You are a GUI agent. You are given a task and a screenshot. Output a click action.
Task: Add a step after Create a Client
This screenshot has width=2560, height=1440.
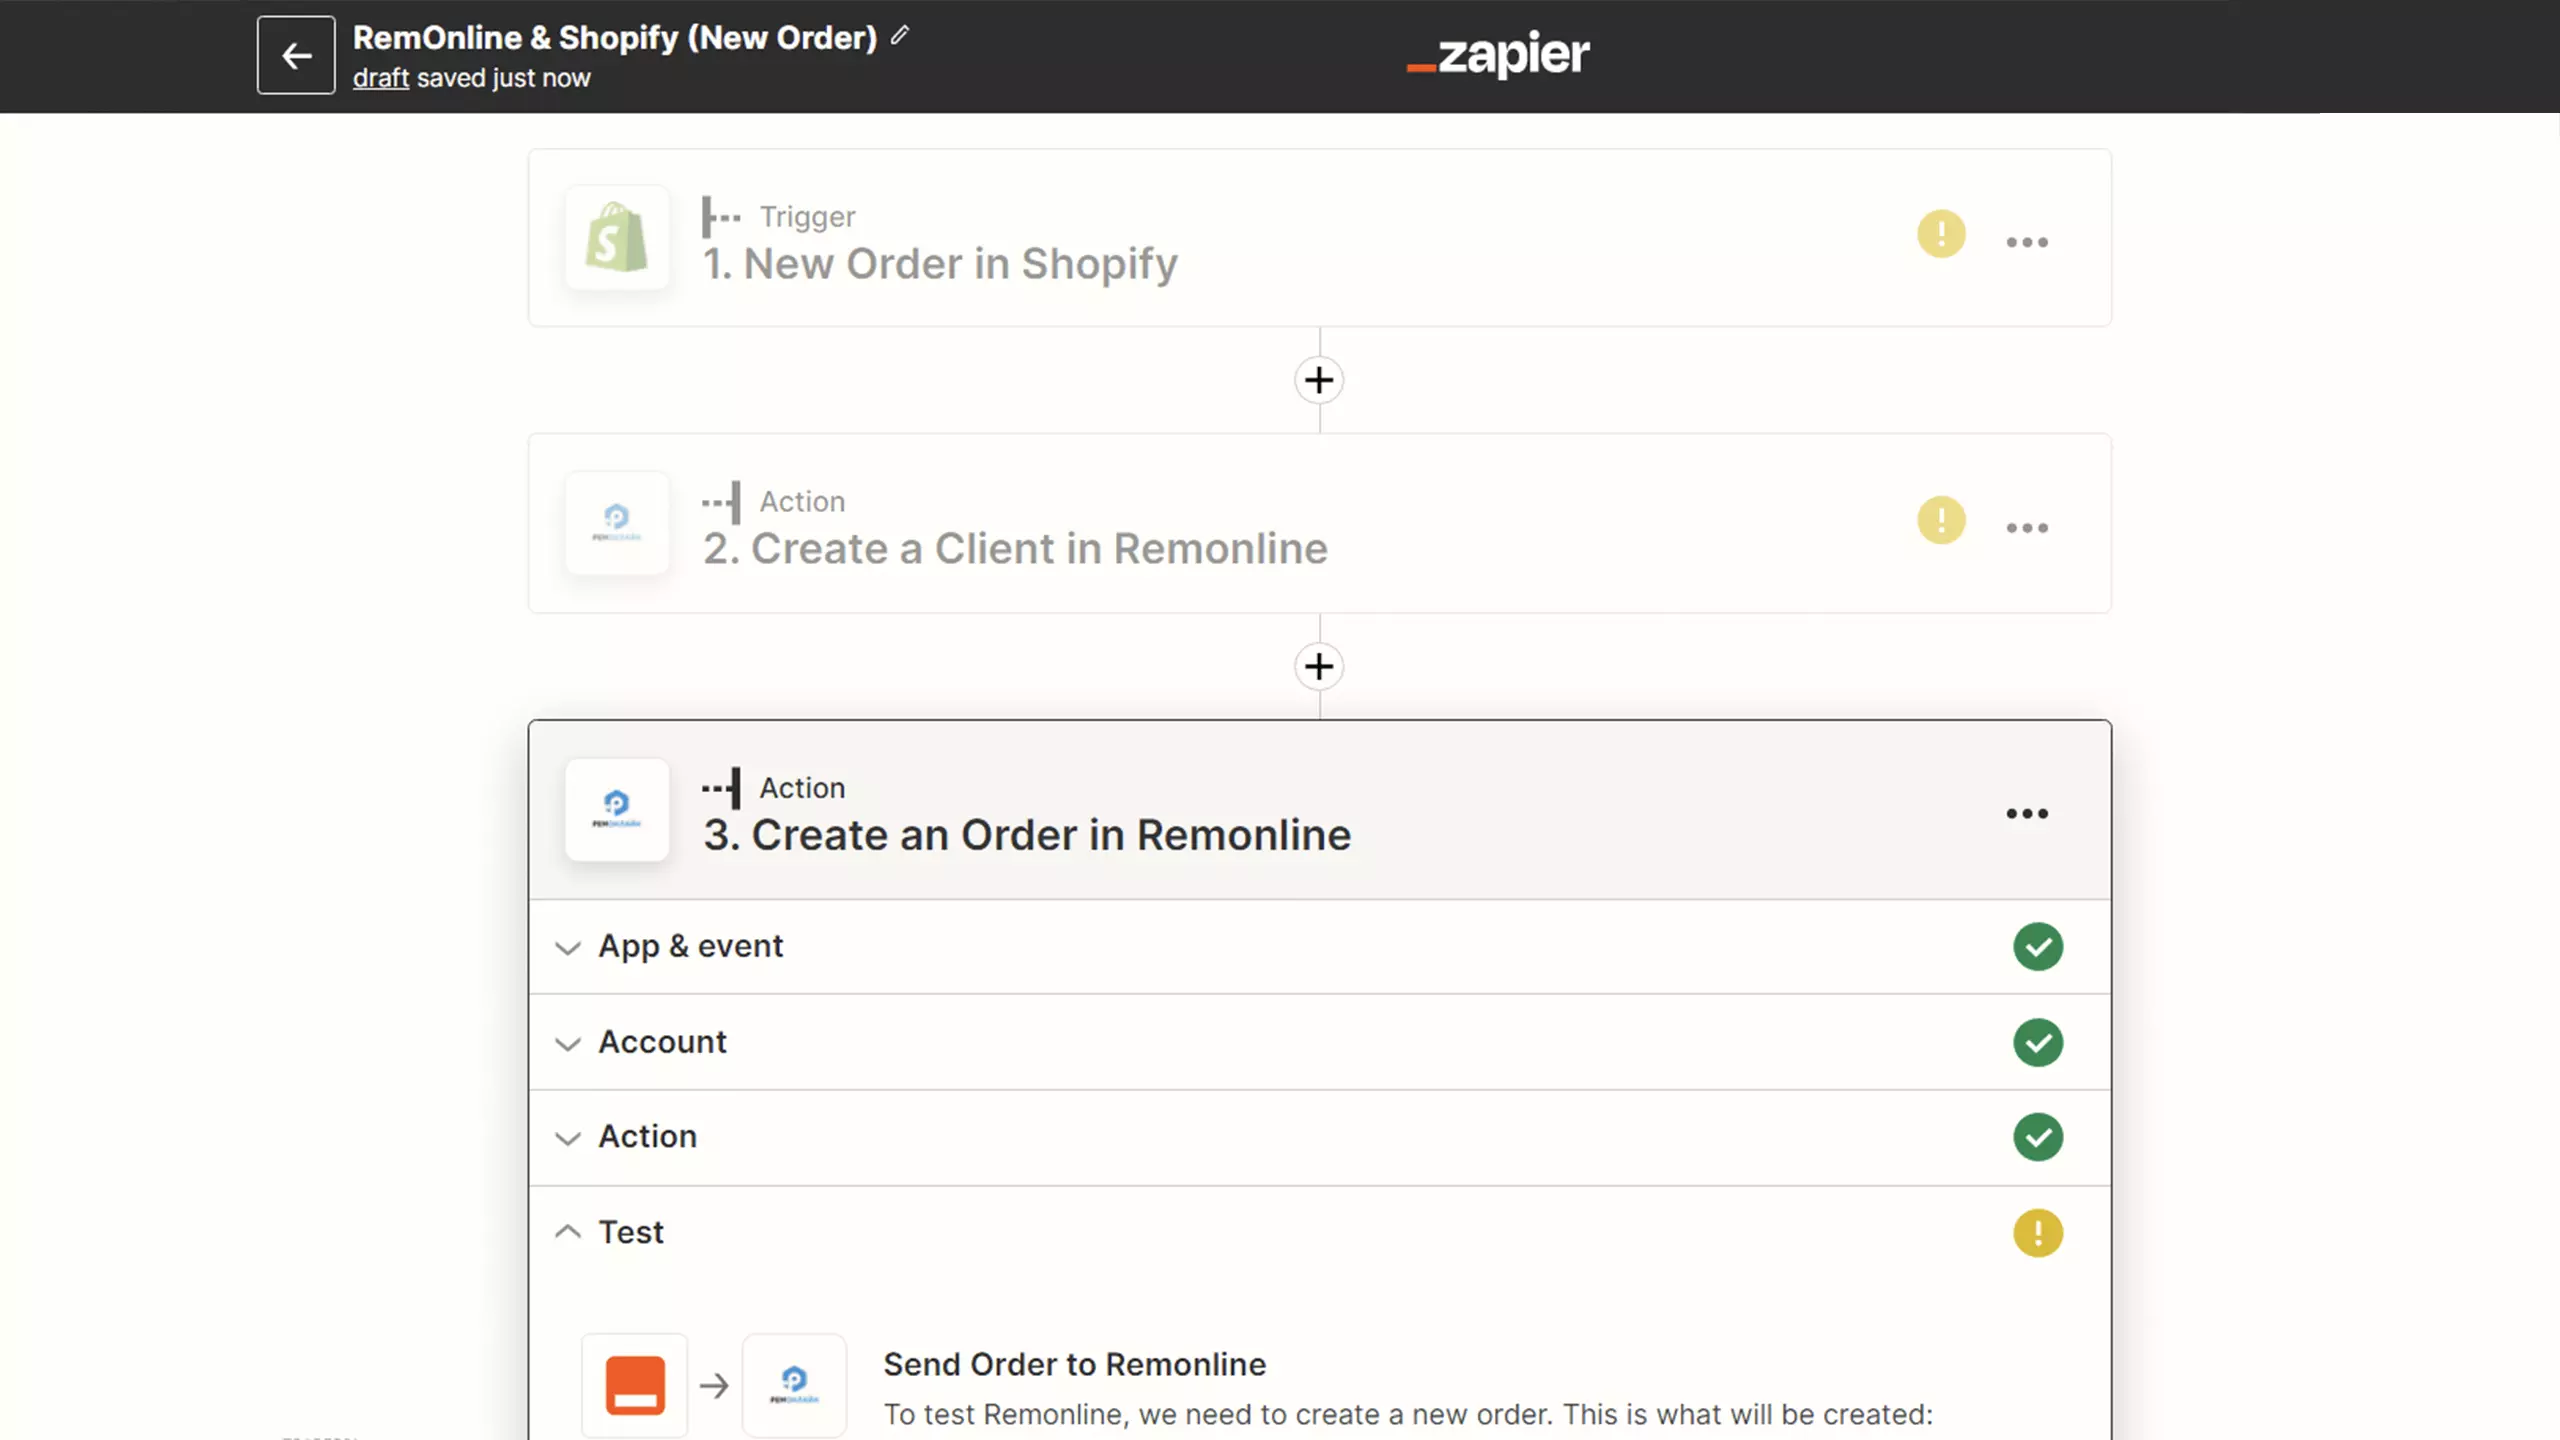(1319, 666)
